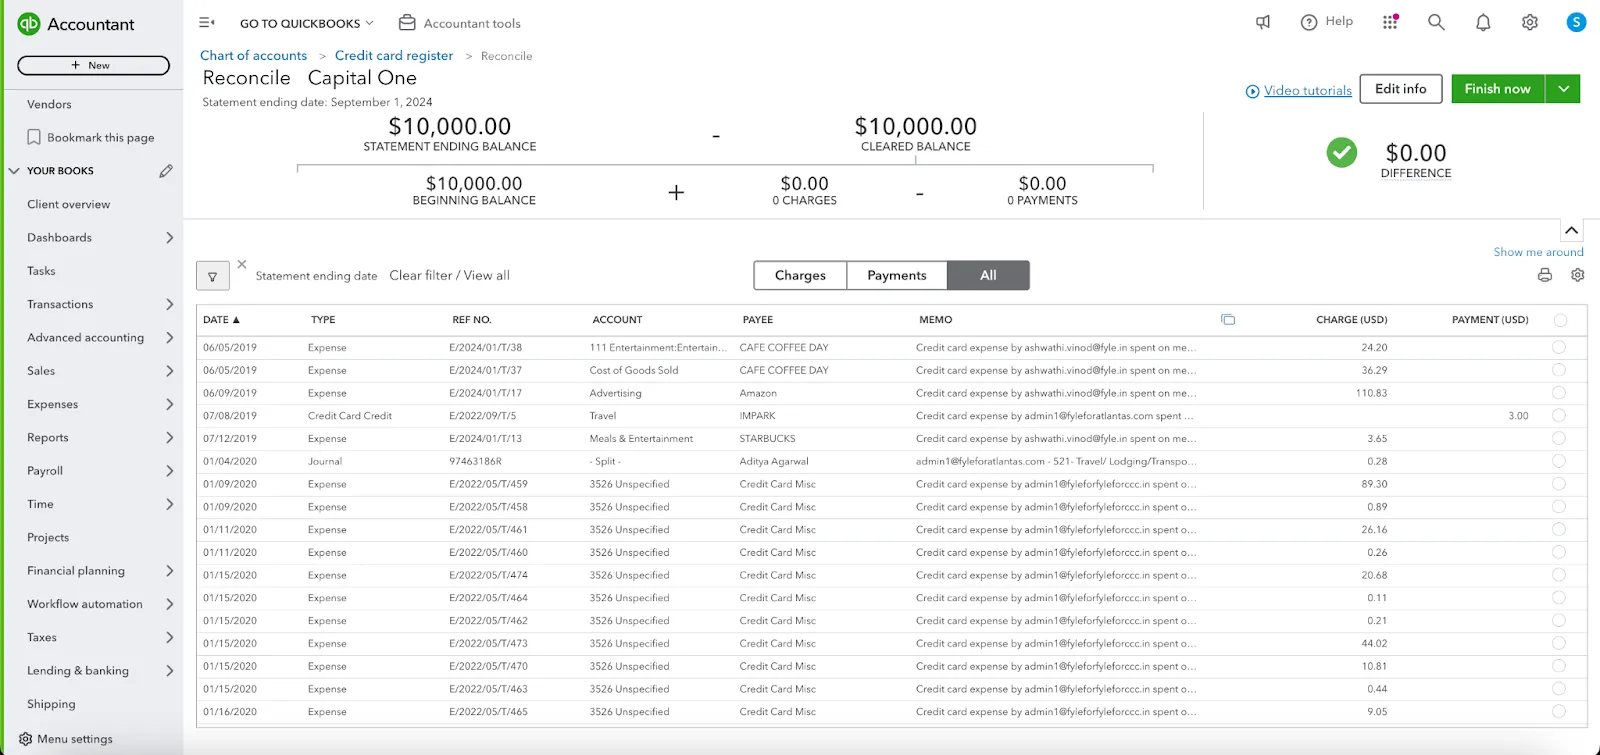Open the user profile avatar S

(1576, 22)
